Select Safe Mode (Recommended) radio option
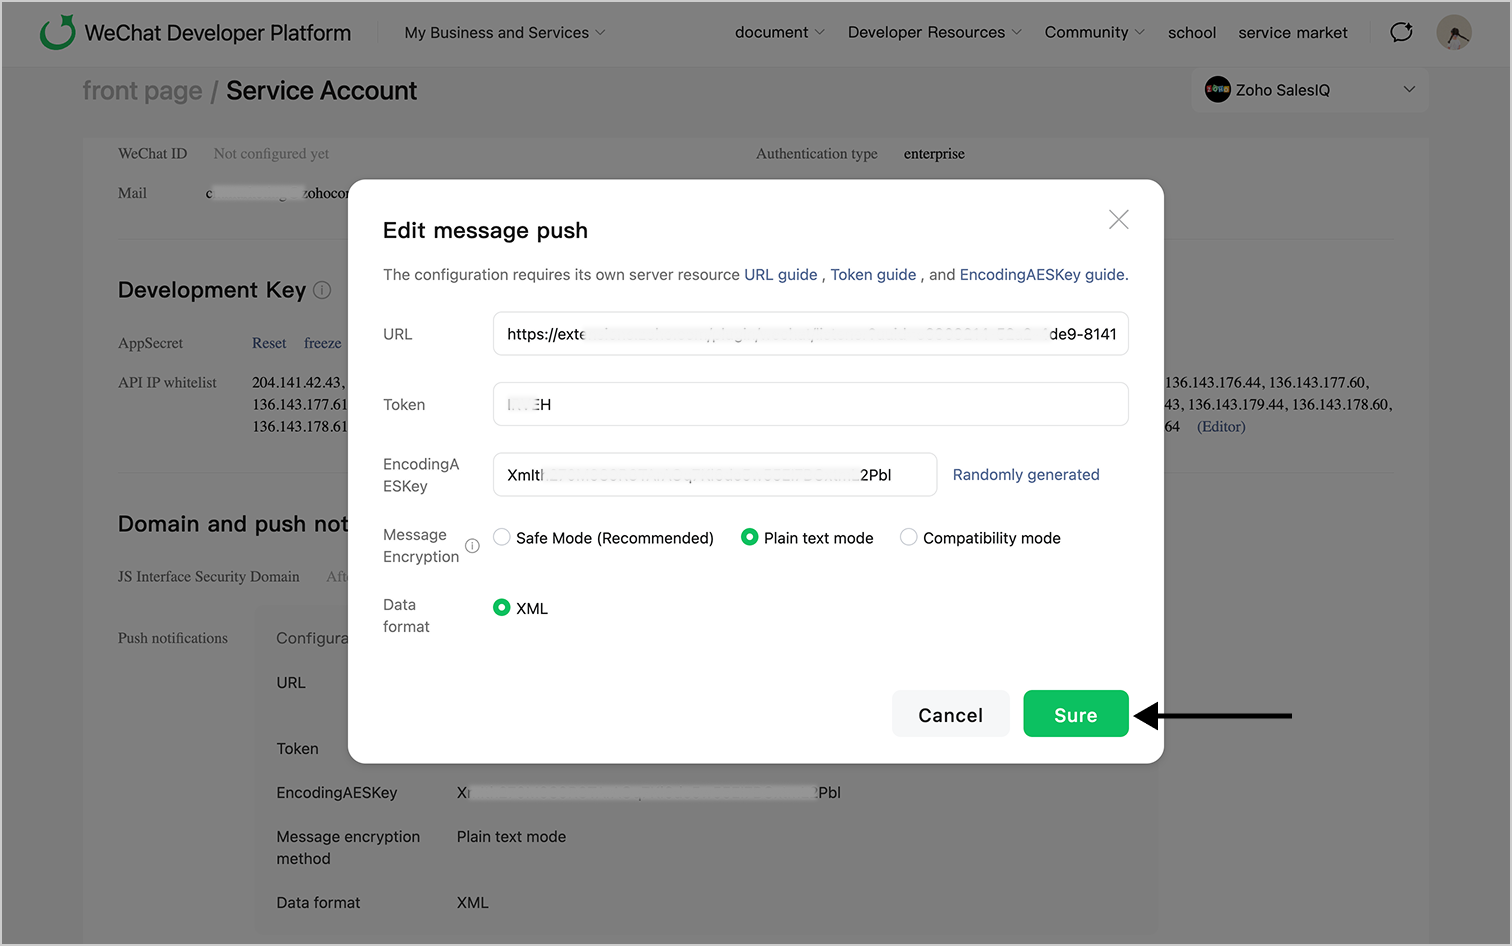Image resolution: width=1512 pixels, height=946 pixels. coord(502,537)
